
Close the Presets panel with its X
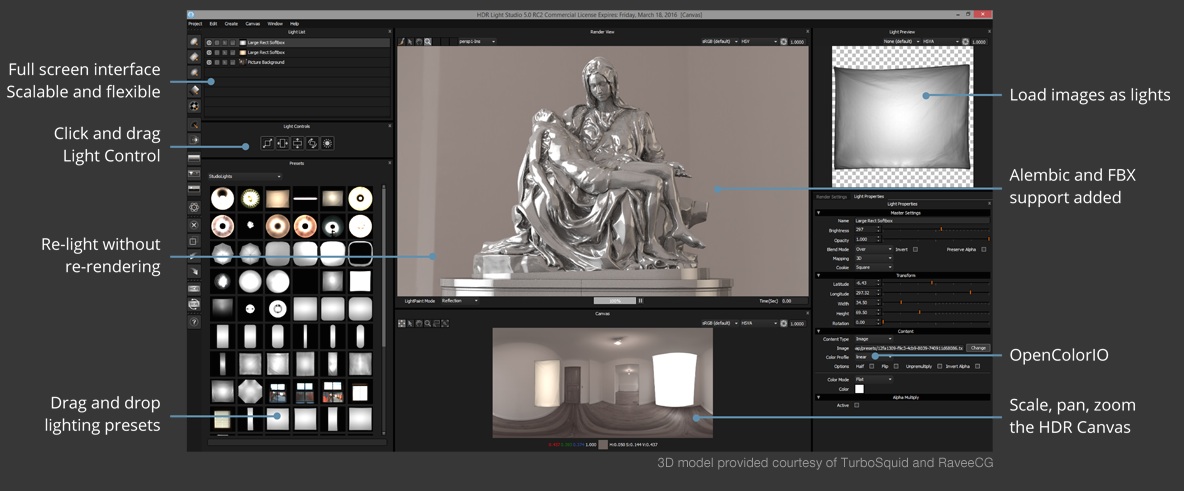point(390,163)
